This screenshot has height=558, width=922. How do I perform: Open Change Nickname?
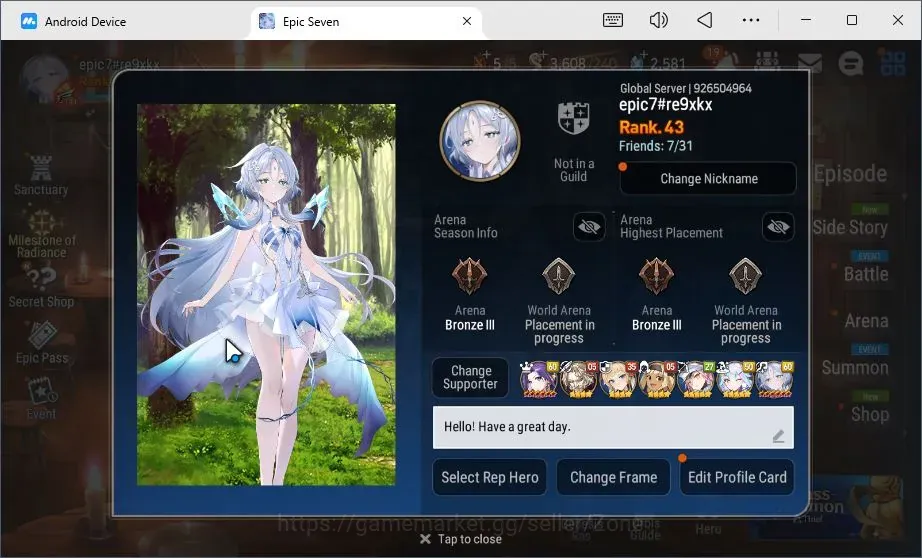pos(708,179)
